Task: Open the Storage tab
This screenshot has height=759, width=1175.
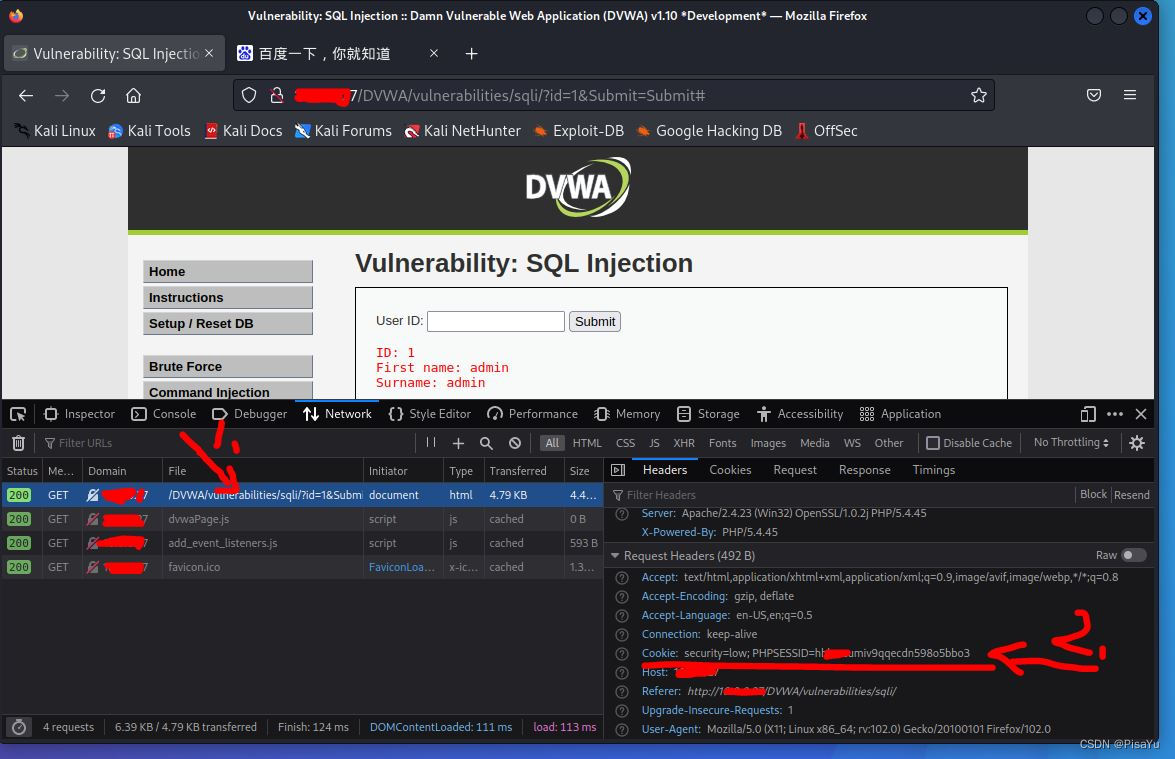Action: 708,414
